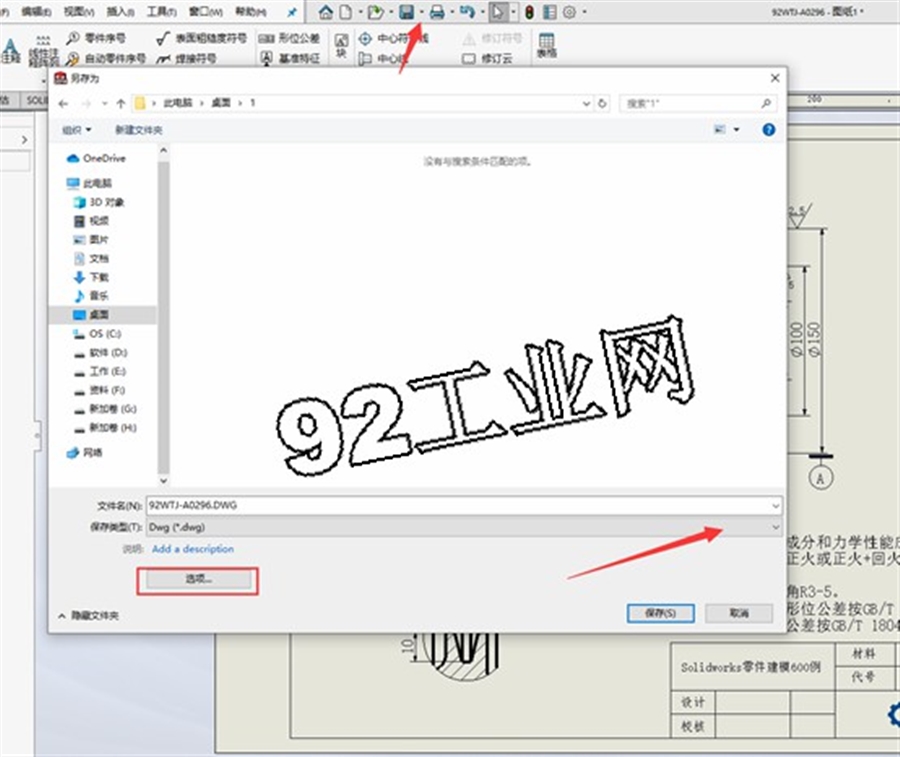Select the 基准特征 datum feature tool
The image size is (900, 757).
pyautogui.click(x=290, y=59)
